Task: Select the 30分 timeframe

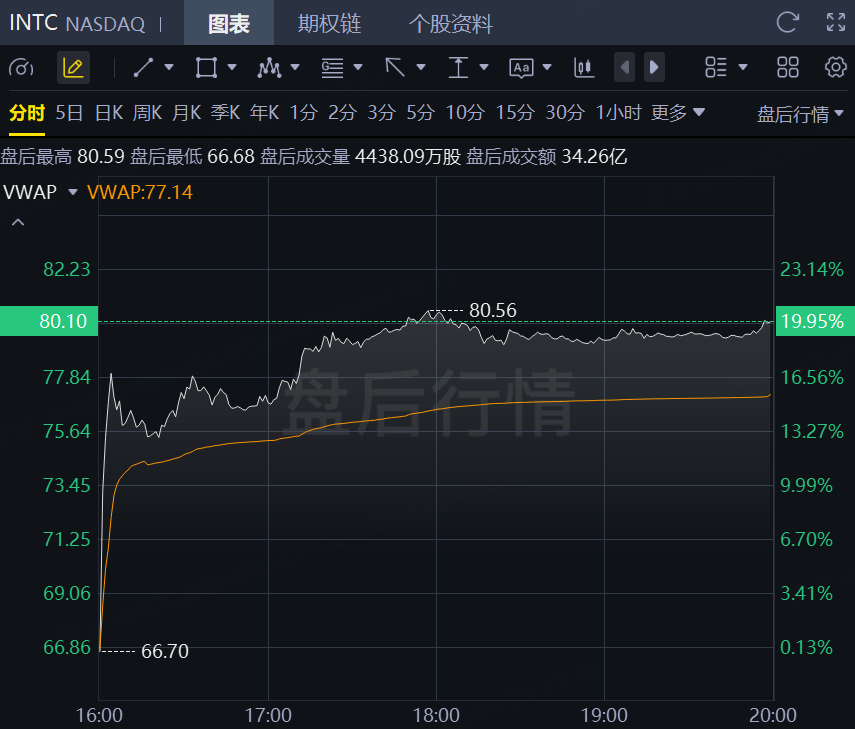Action: click(x=565, y=113)
